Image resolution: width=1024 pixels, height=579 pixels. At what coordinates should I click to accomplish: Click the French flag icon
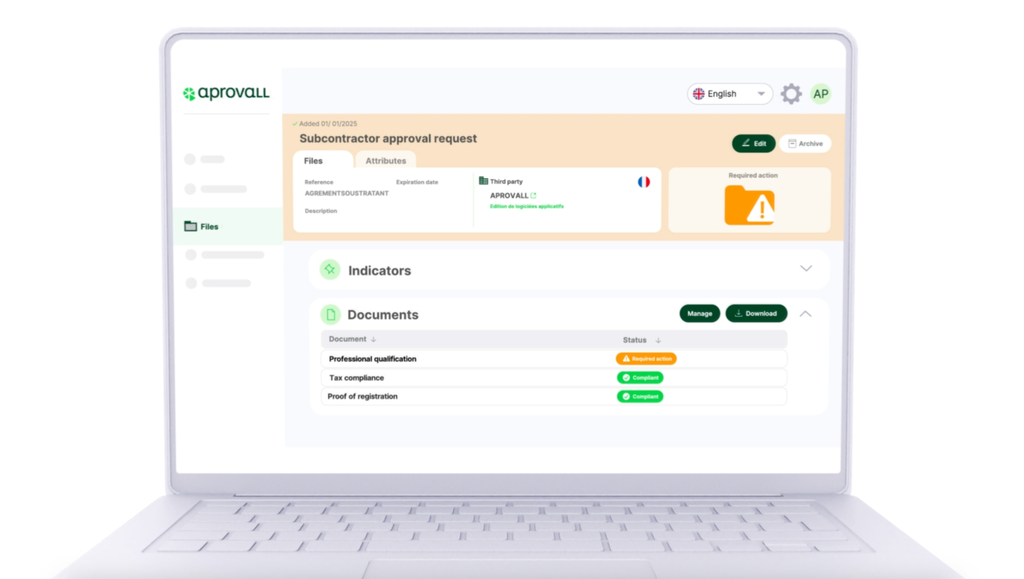tap(644, 182)
